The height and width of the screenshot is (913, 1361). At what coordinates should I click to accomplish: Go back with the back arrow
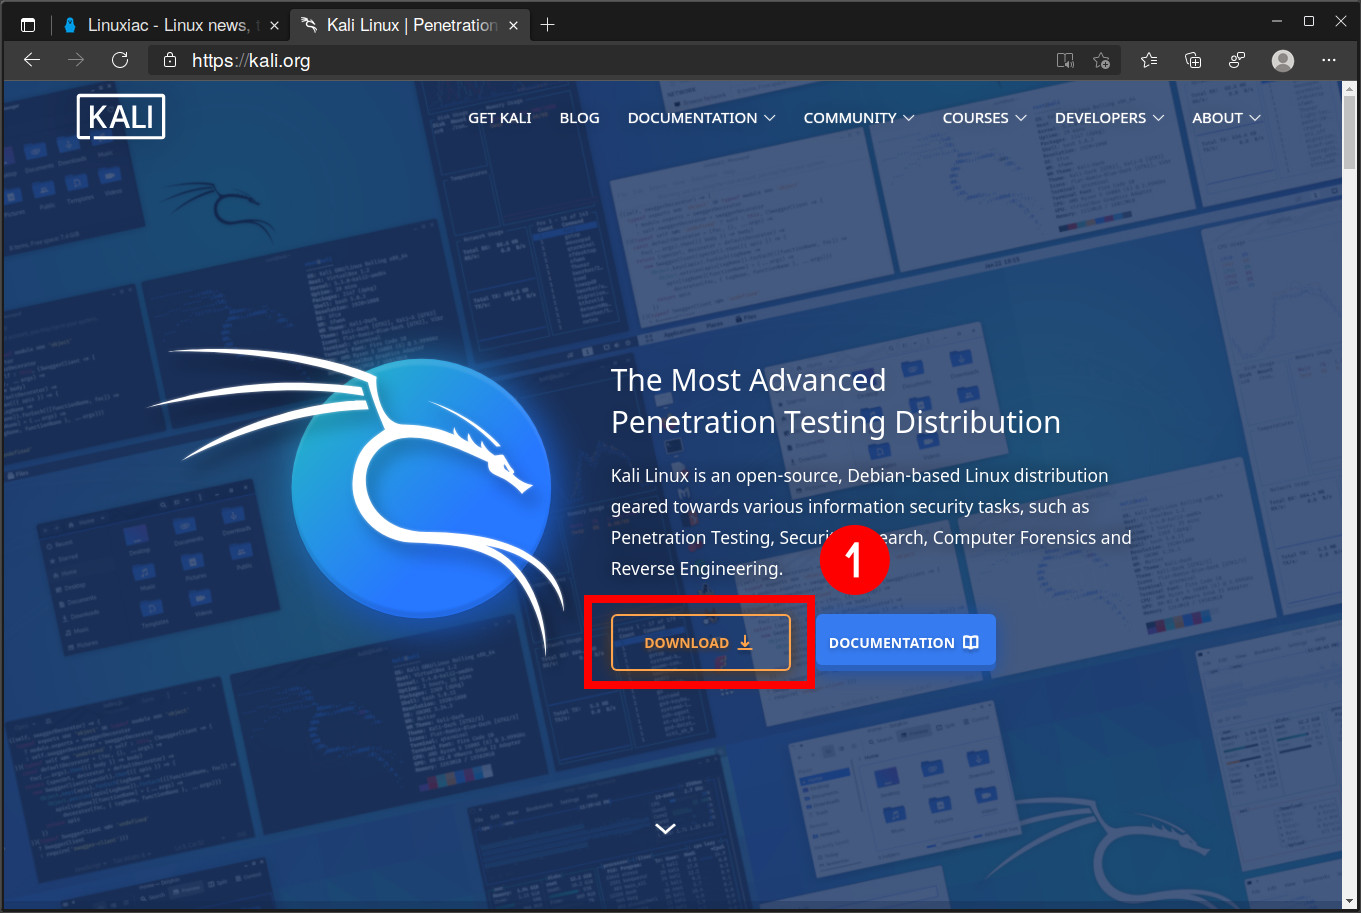[32, 60]
